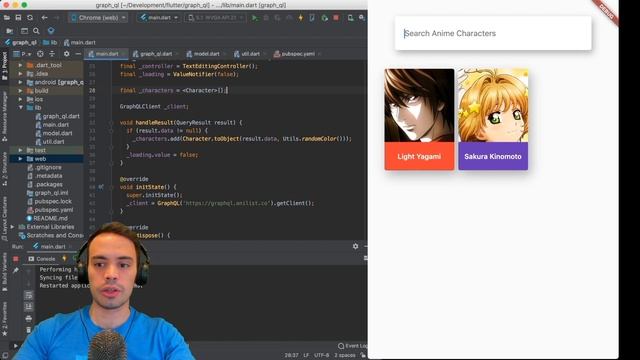
Task: Select util.dart in project tree
Action: point(50,142)
